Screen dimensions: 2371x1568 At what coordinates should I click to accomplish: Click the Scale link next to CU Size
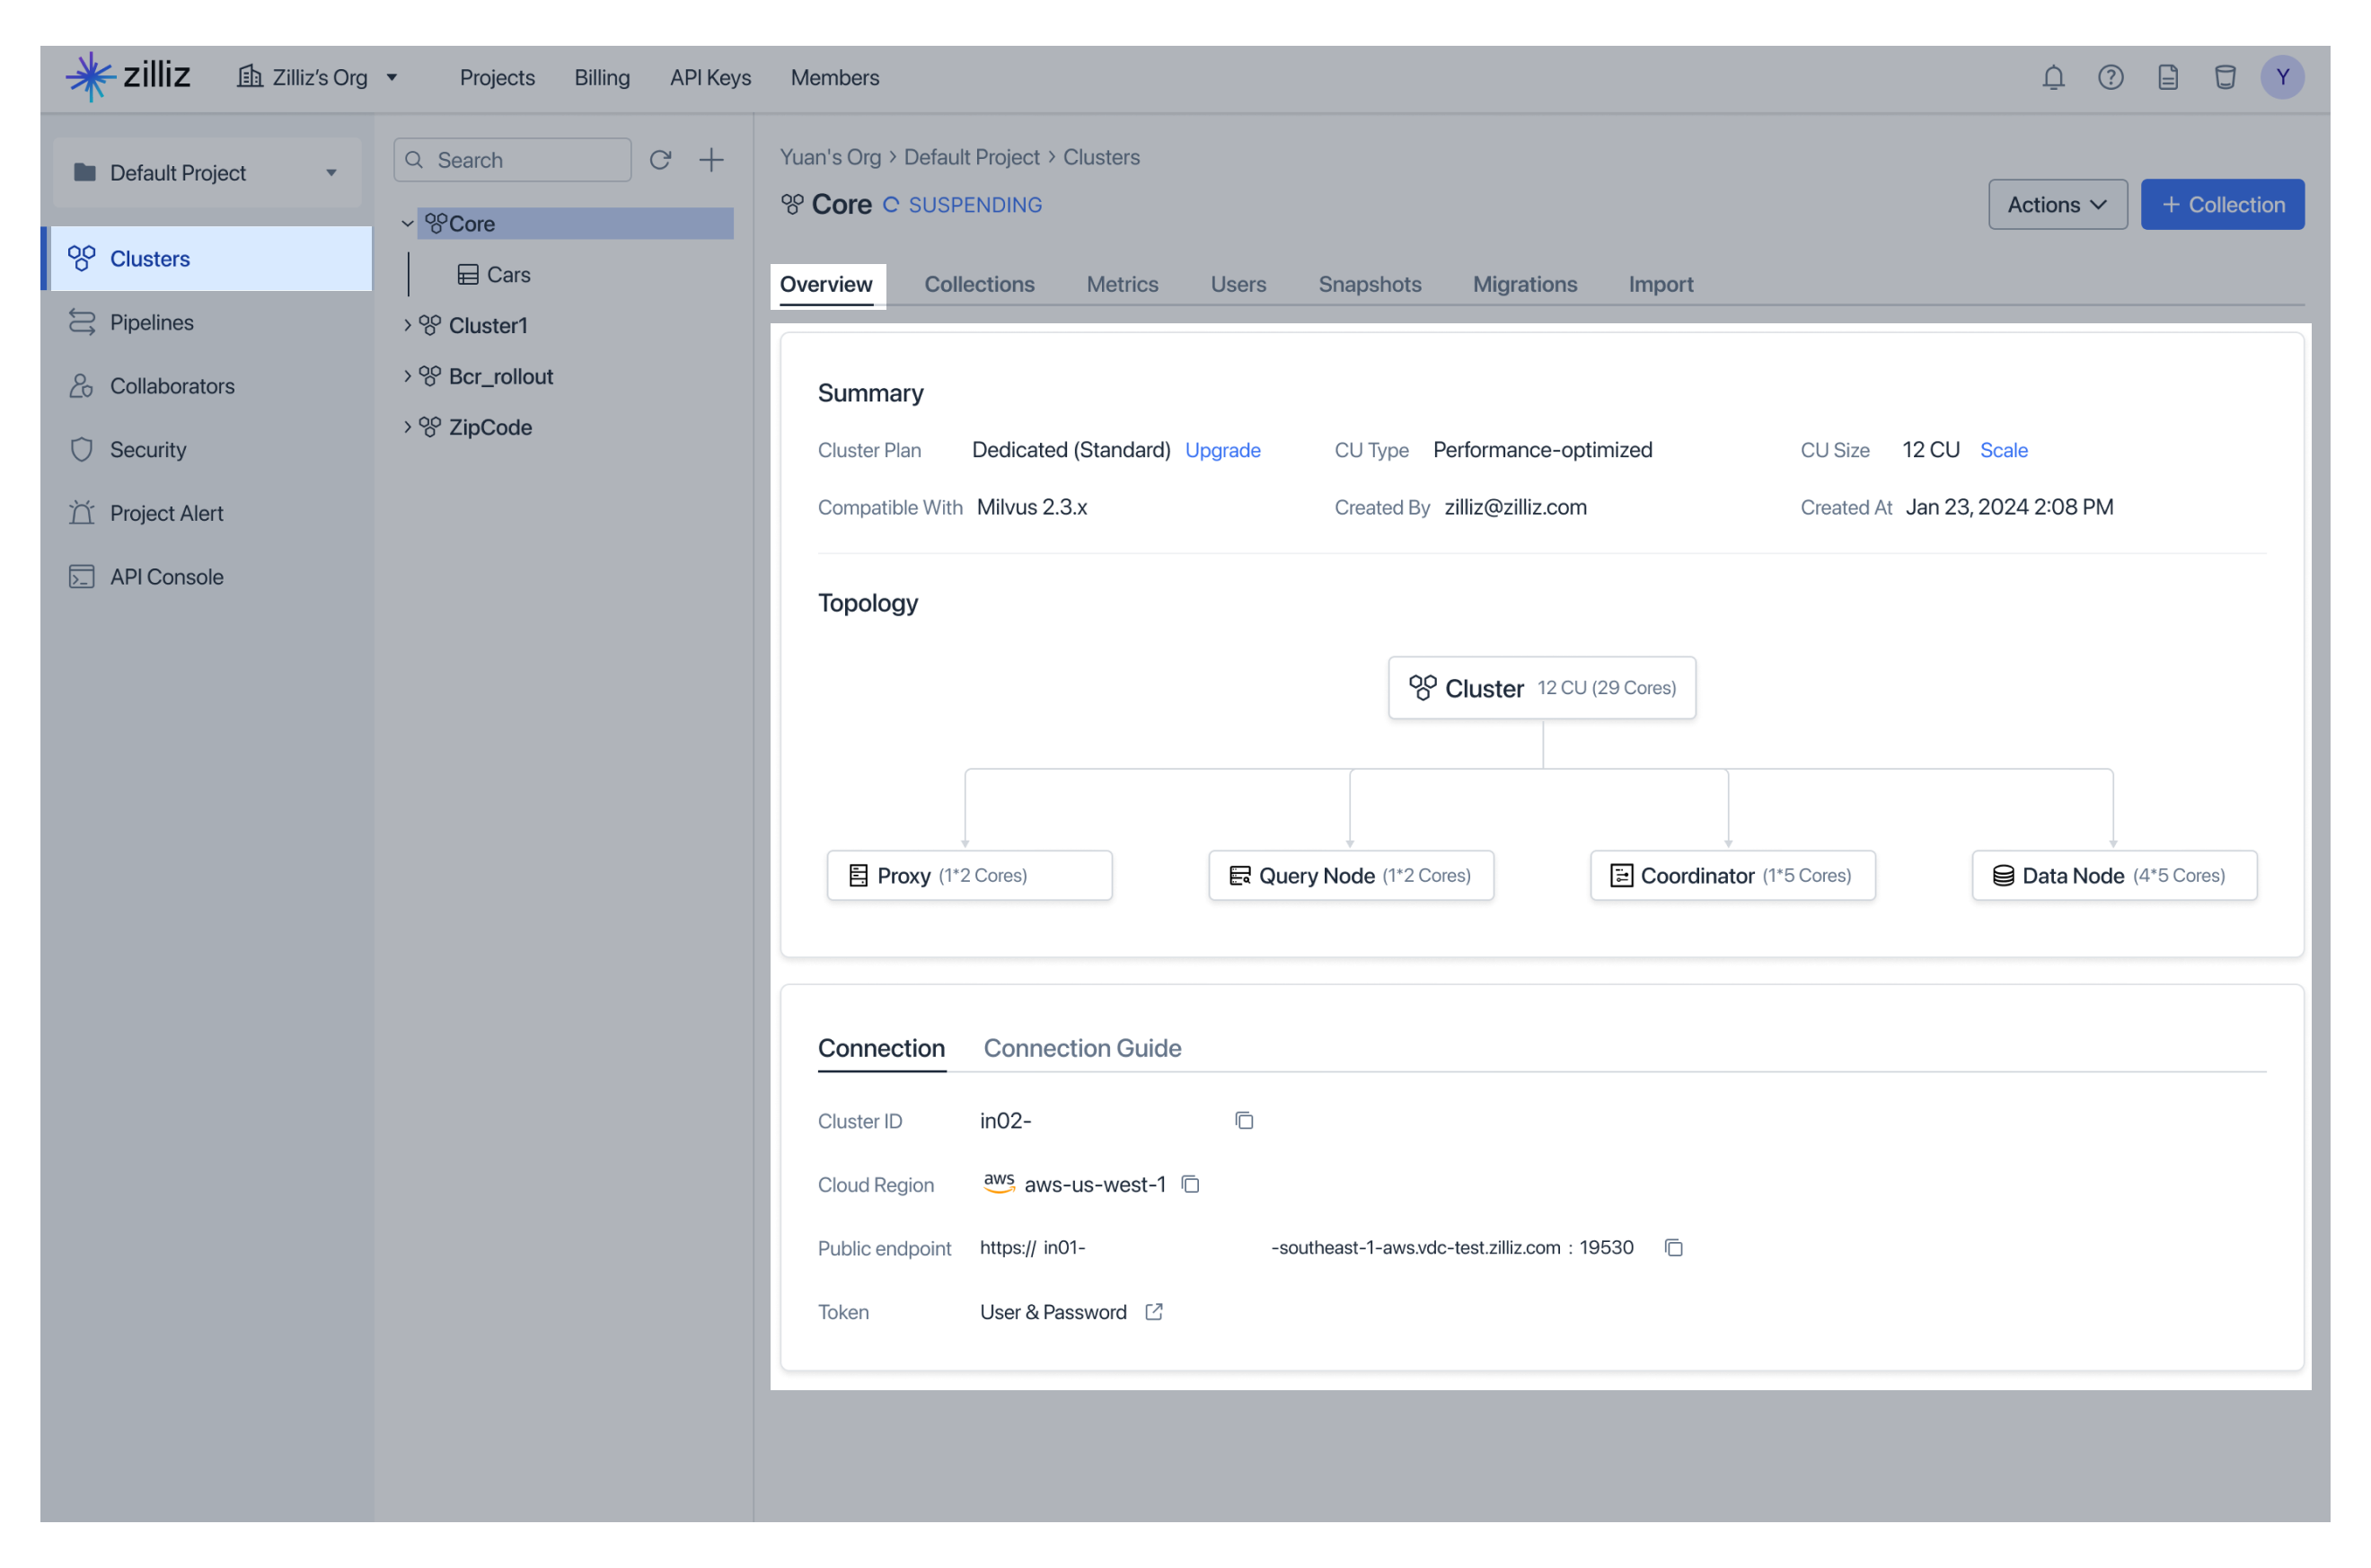pos(2004,452)
